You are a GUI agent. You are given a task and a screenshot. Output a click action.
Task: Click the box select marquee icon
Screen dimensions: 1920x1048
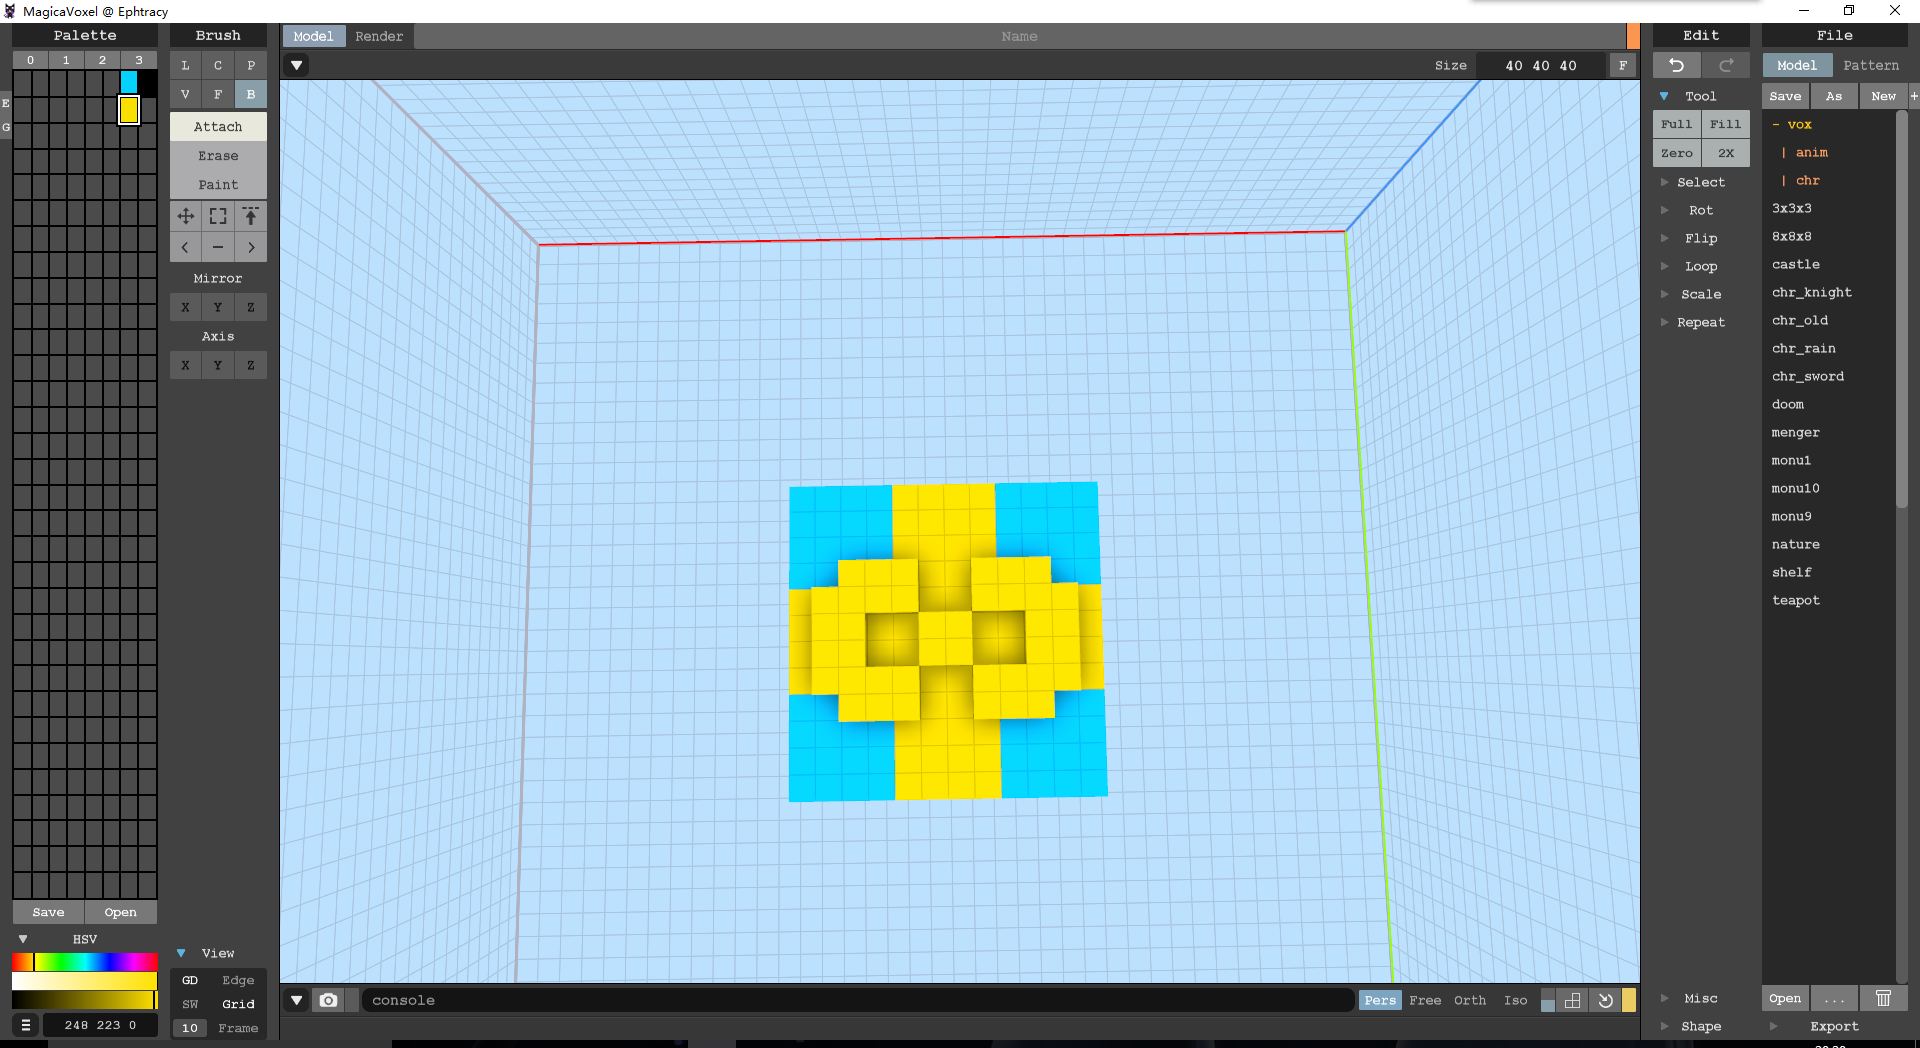218,216
